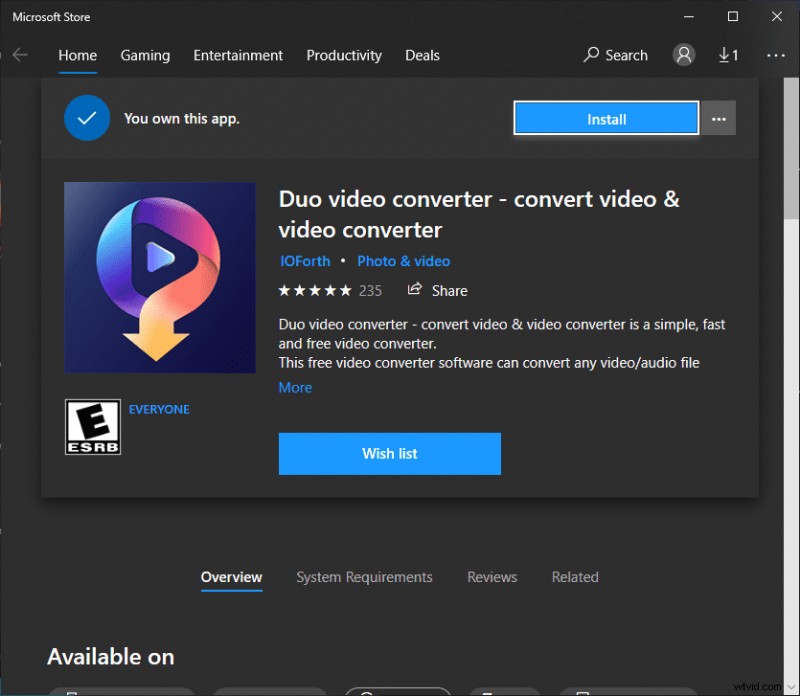800x696 pixels.
Task: Open the Photo & video category
Action: pyautogui.click(x=403, y=261)
